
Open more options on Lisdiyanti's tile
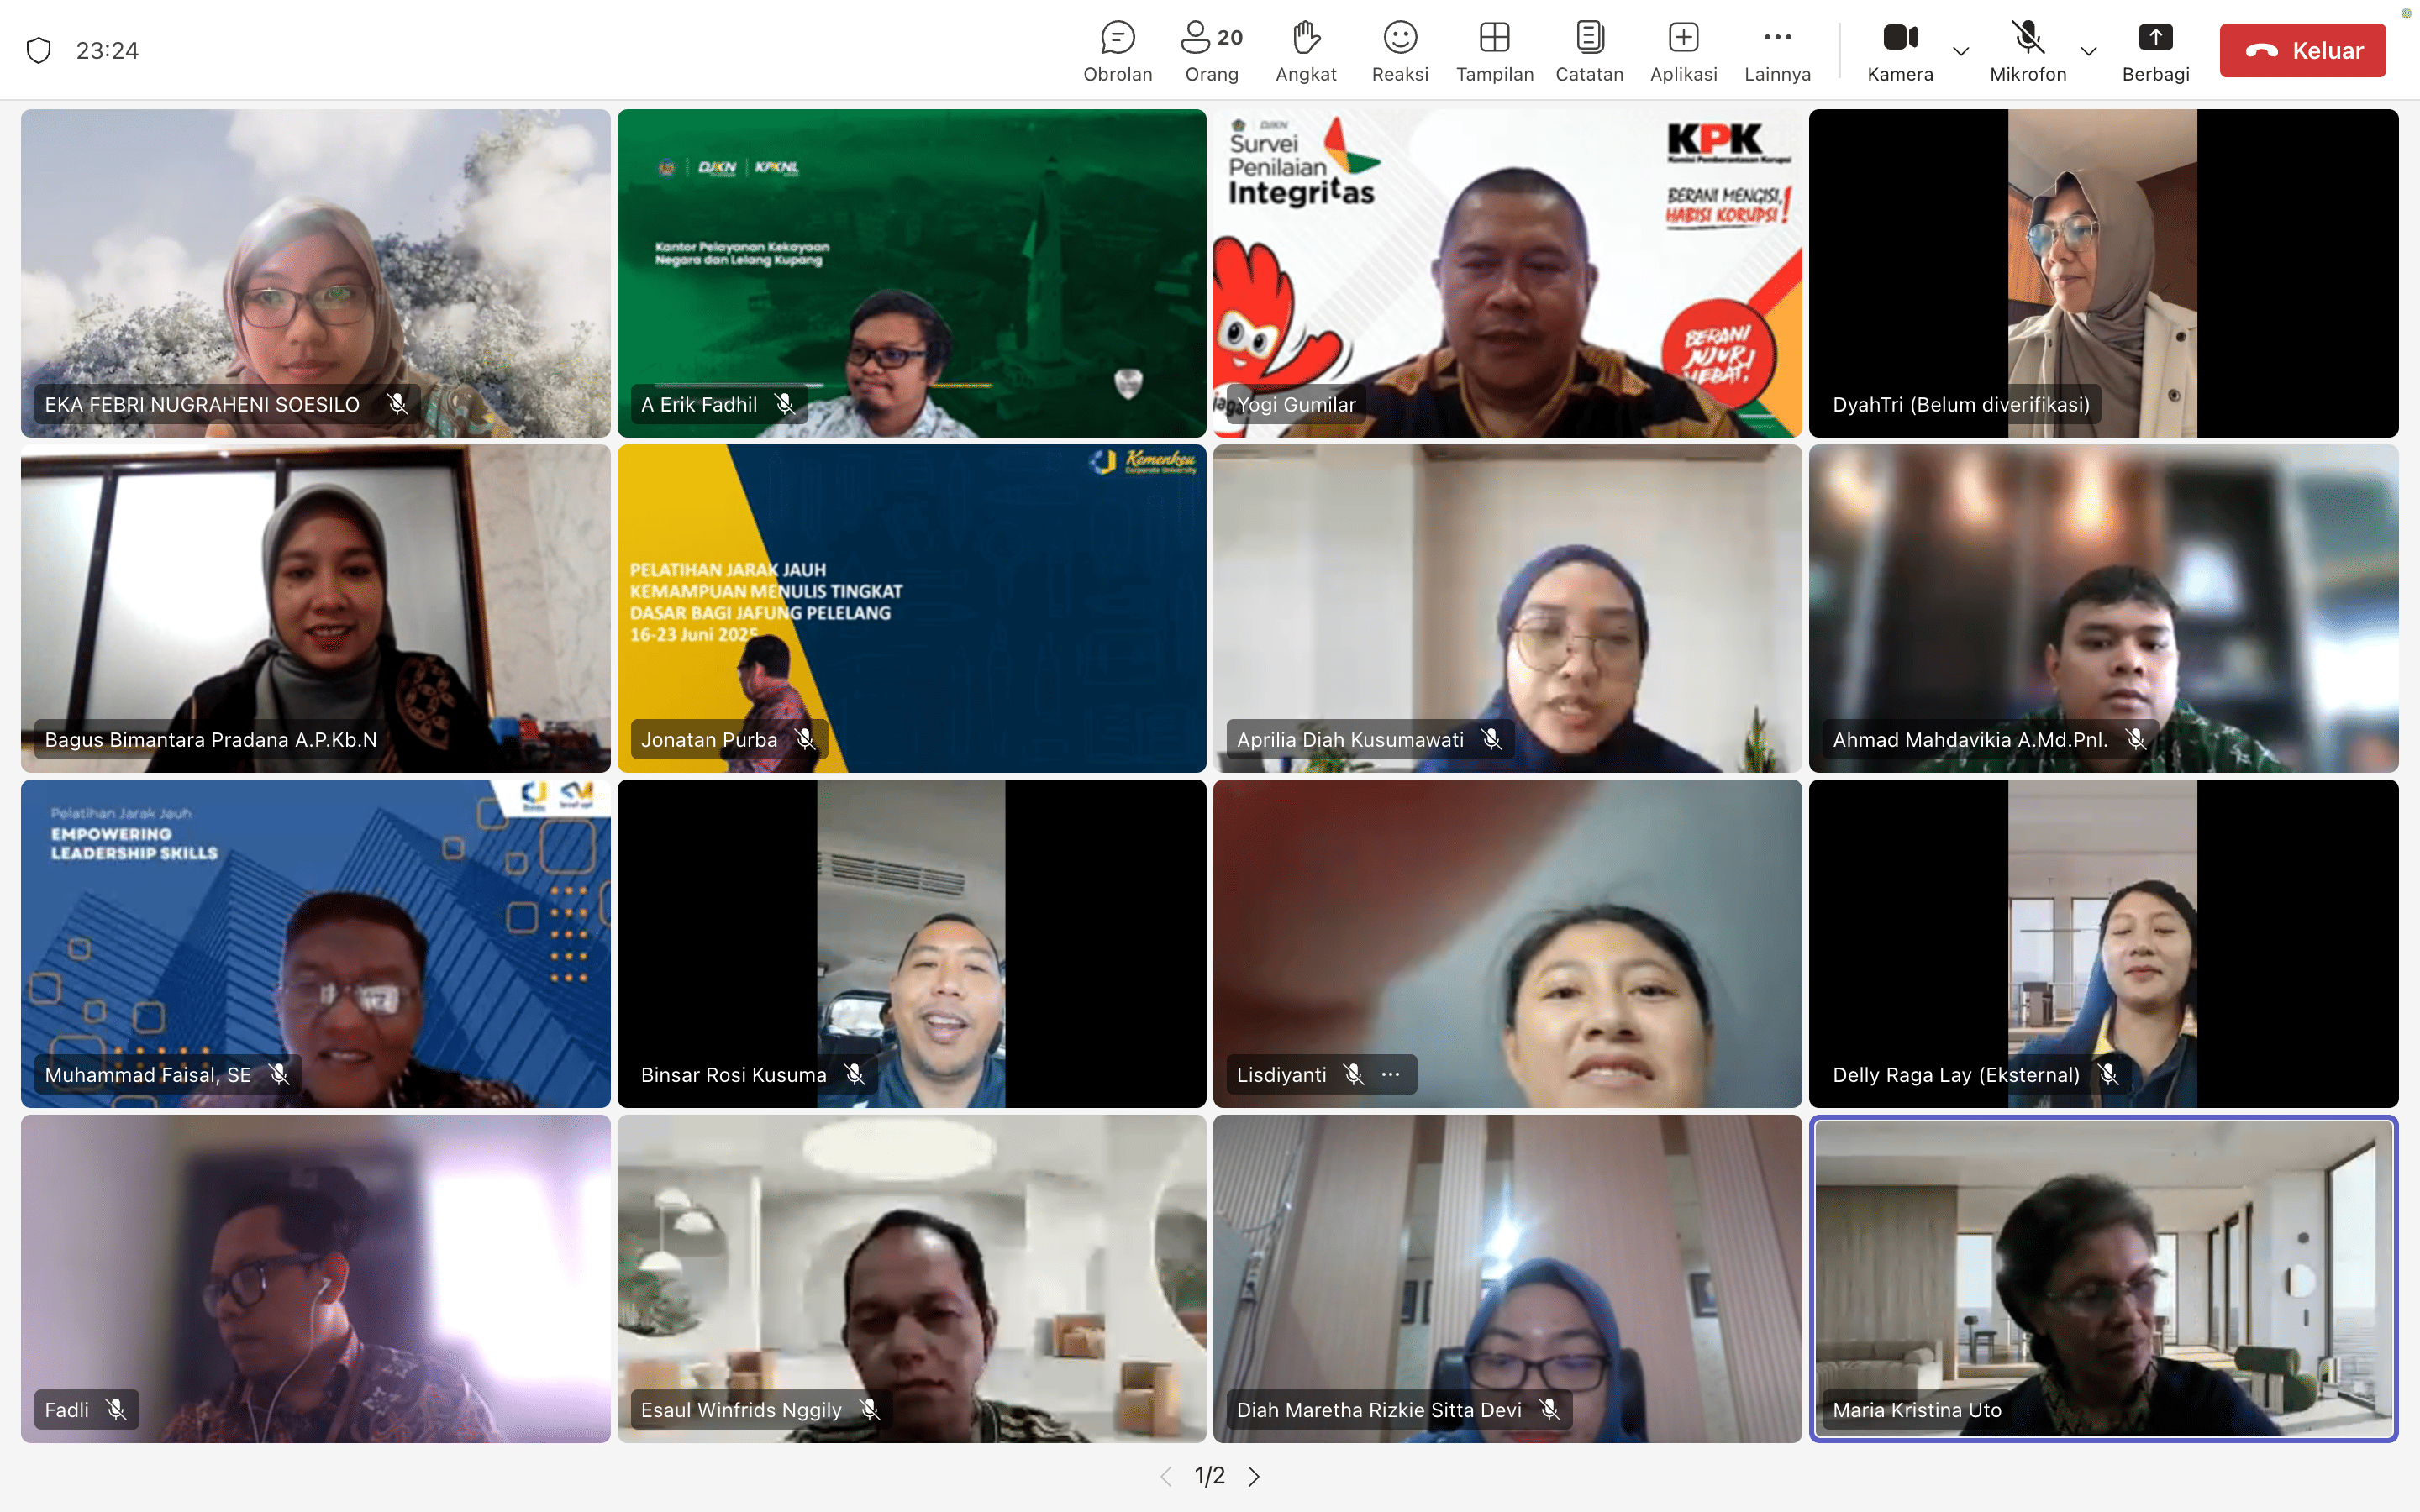click(x=1391, y=1075)
